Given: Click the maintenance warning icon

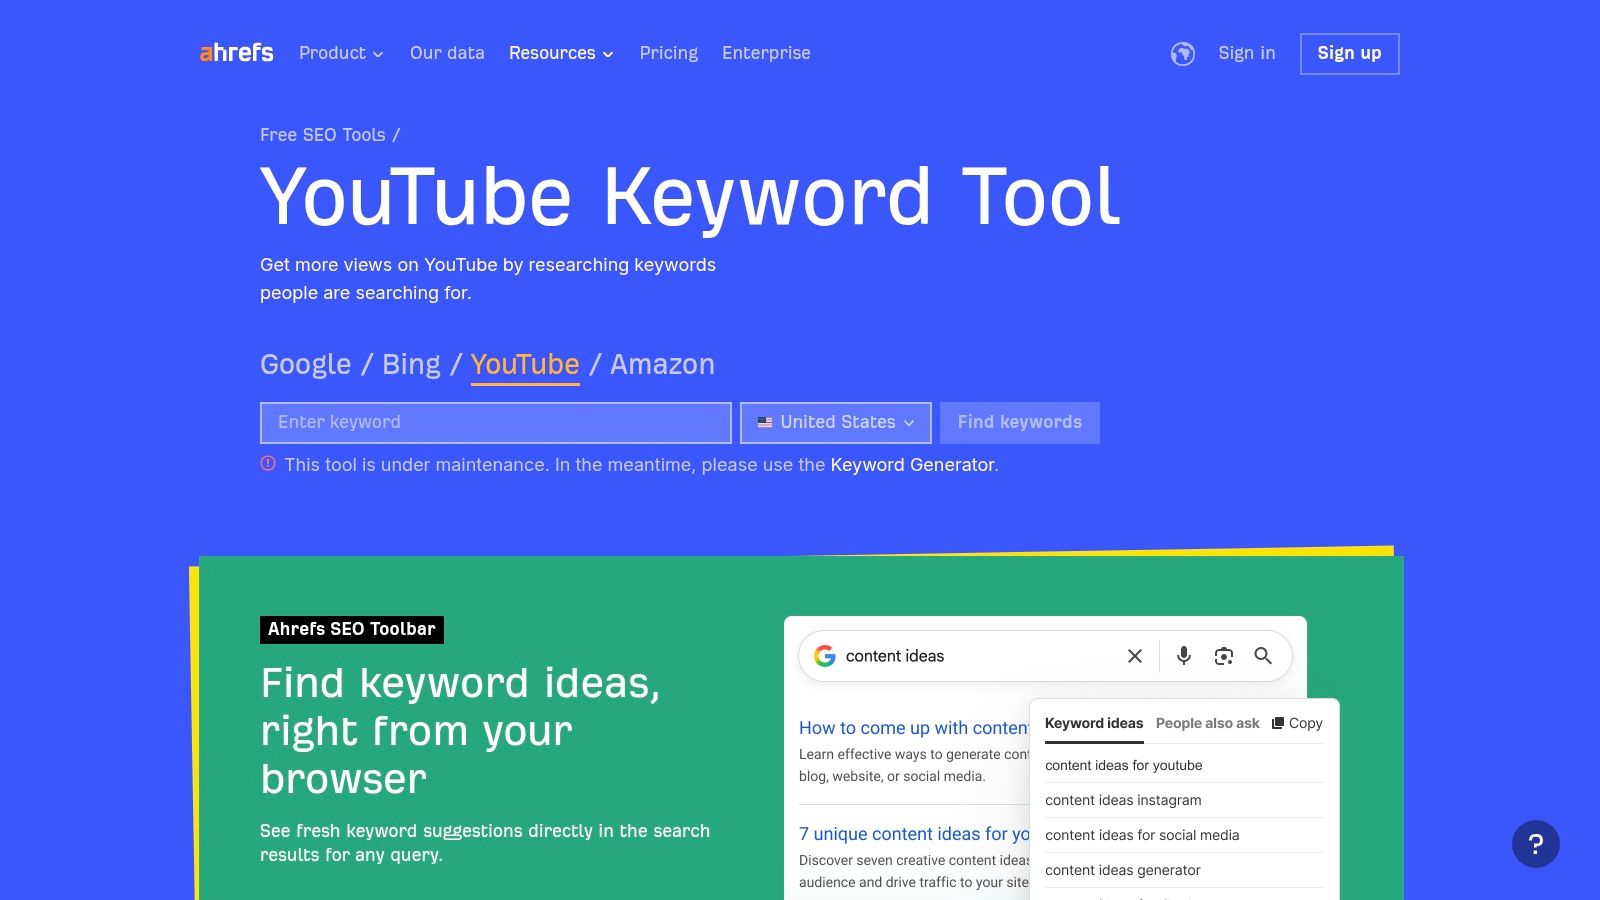Looking at the screenshot, I should pos(266,464).
